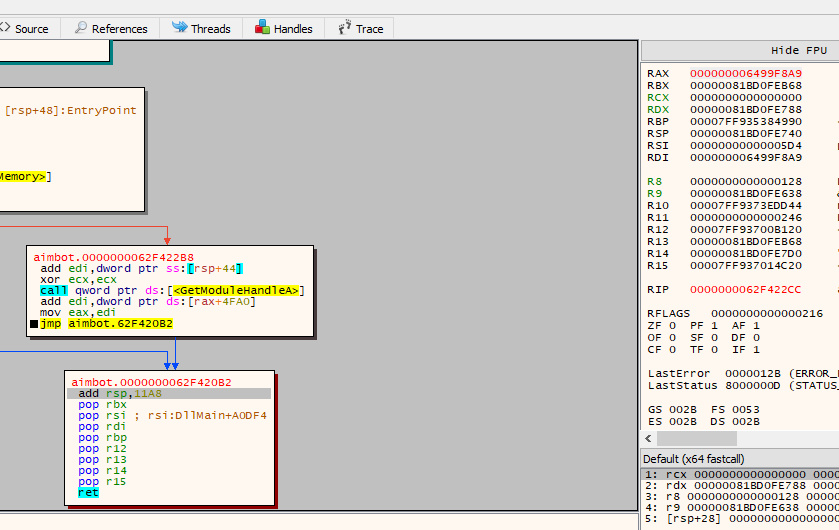Toggle the DF flag value
839x530 pixels.
(x=757, y=337)
